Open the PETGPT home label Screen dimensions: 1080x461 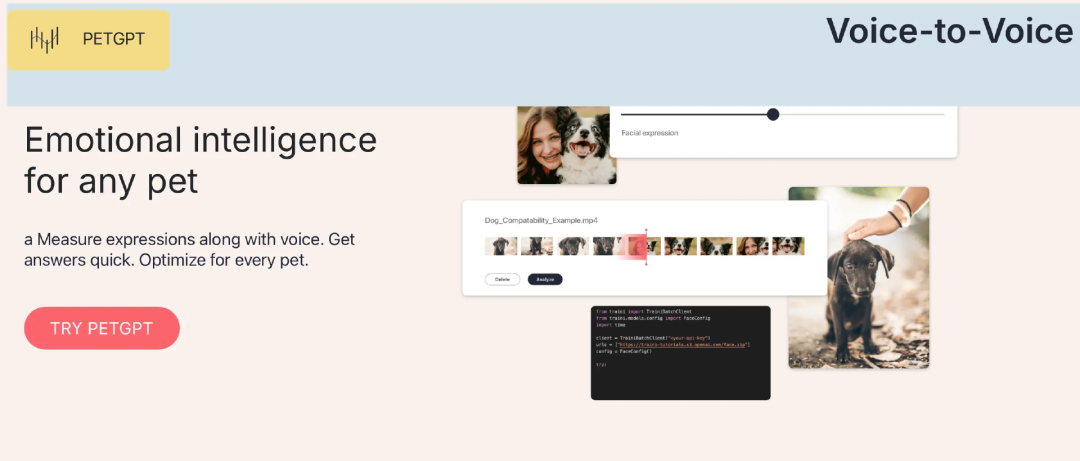tap(114, 39)
